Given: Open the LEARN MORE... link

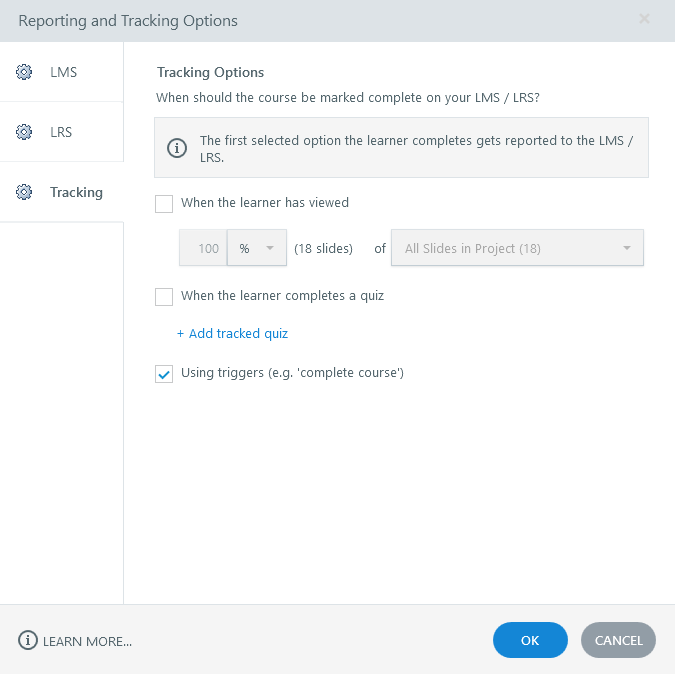Looking at the screenshot, I should pos(87,641).
